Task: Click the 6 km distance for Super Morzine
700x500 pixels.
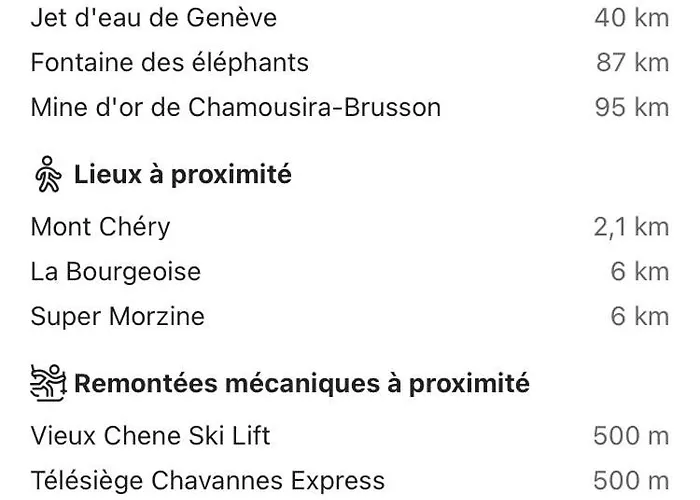Action: (x=640, y=317)
